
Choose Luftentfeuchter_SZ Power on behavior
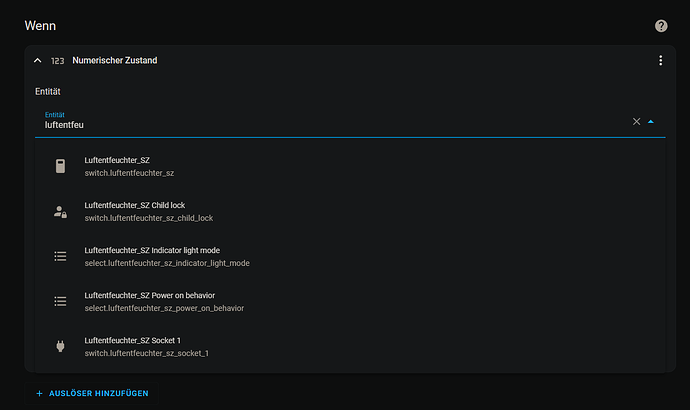tap(350, 301)
